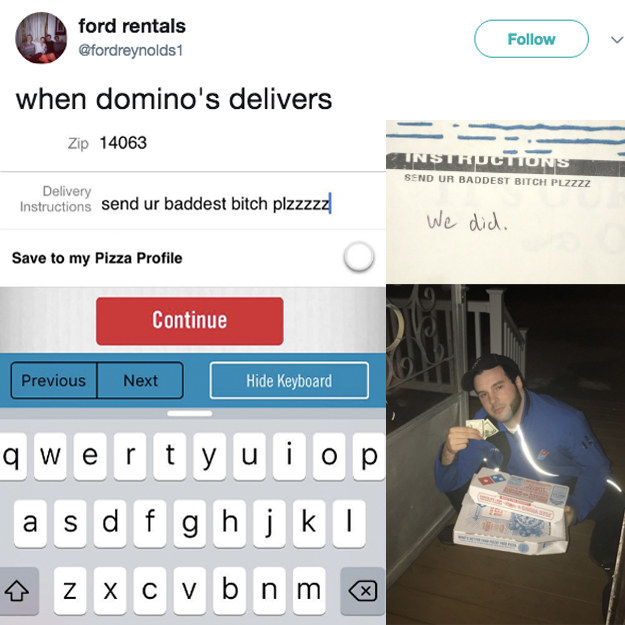
Task: Tap the z key
Action: pyautogui.click(x=70, y=591)
